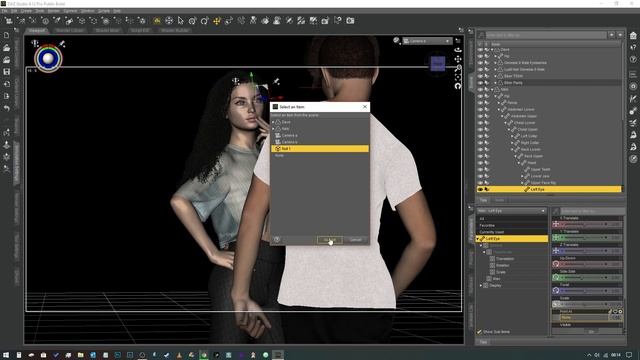Image resolution: width=640 pixels, height=360 pixels.
Task: Click the house-shaped icon atop right icon strip
Action: click(x=633, y=36)
